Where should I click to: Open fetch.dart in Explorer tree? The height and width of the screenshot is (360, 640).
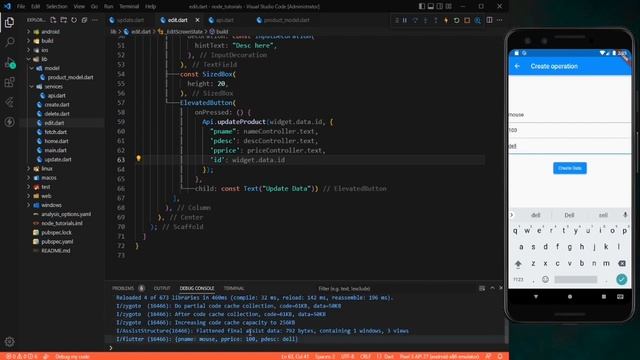[x=56, y=132]
